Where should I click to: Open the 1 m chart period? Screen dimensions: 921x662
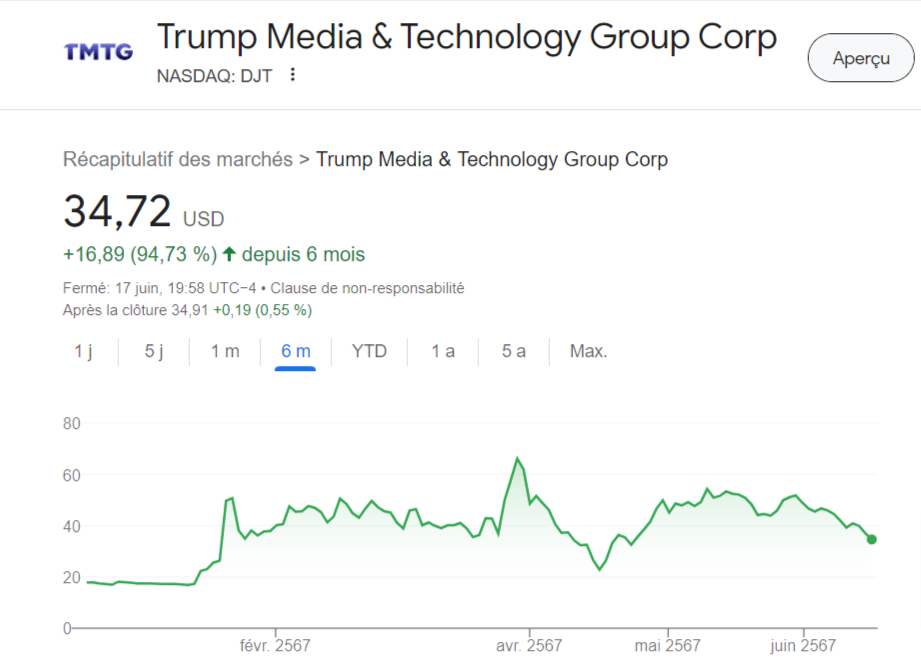[x=224, y=351]
